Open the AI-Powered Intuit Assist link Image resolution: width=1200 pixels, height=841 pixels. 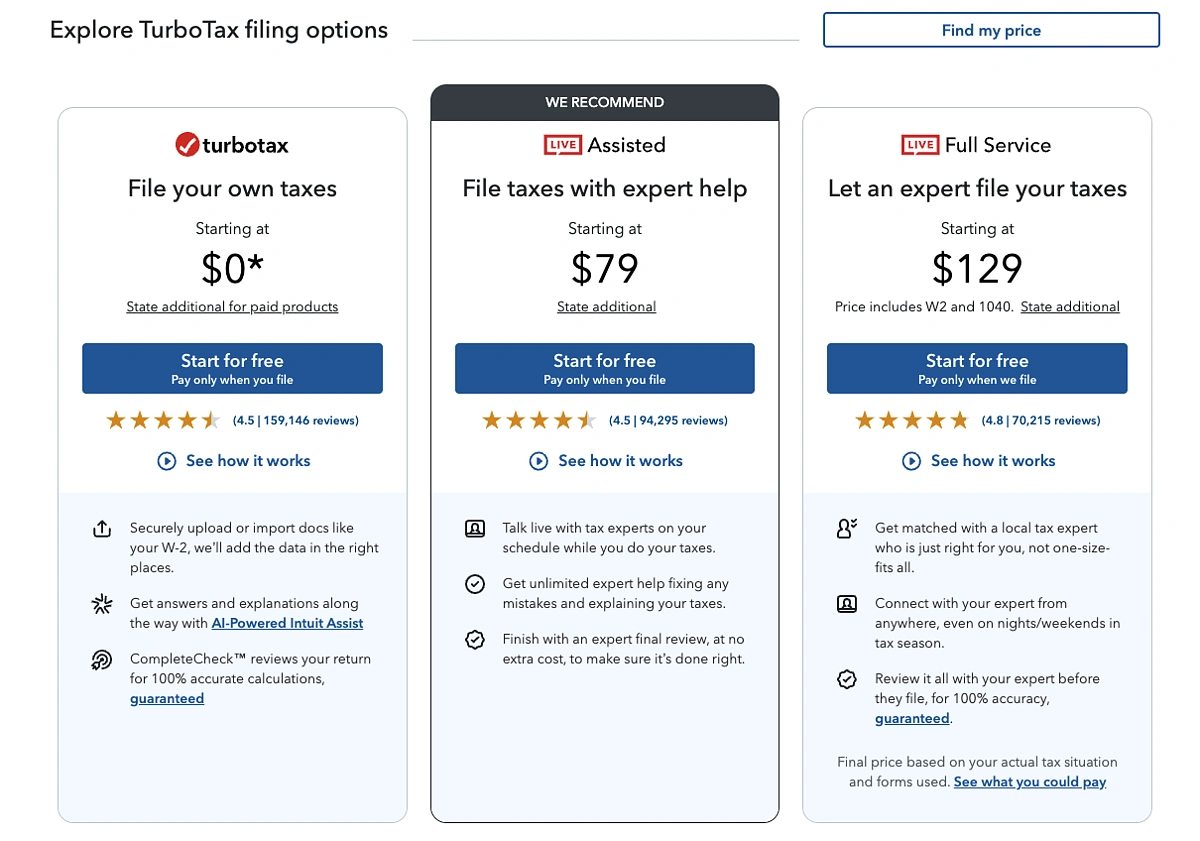[287, 623]
